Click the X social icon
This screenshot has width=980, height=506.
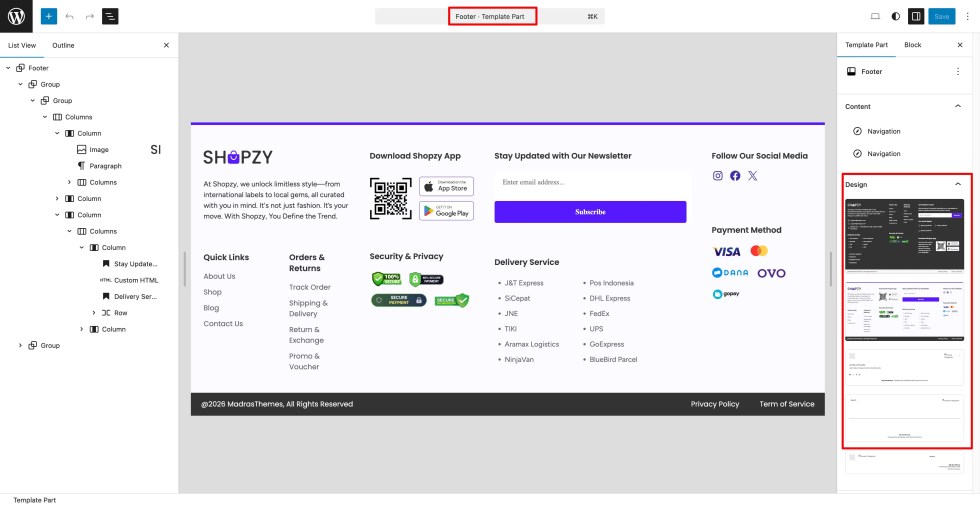752,176
